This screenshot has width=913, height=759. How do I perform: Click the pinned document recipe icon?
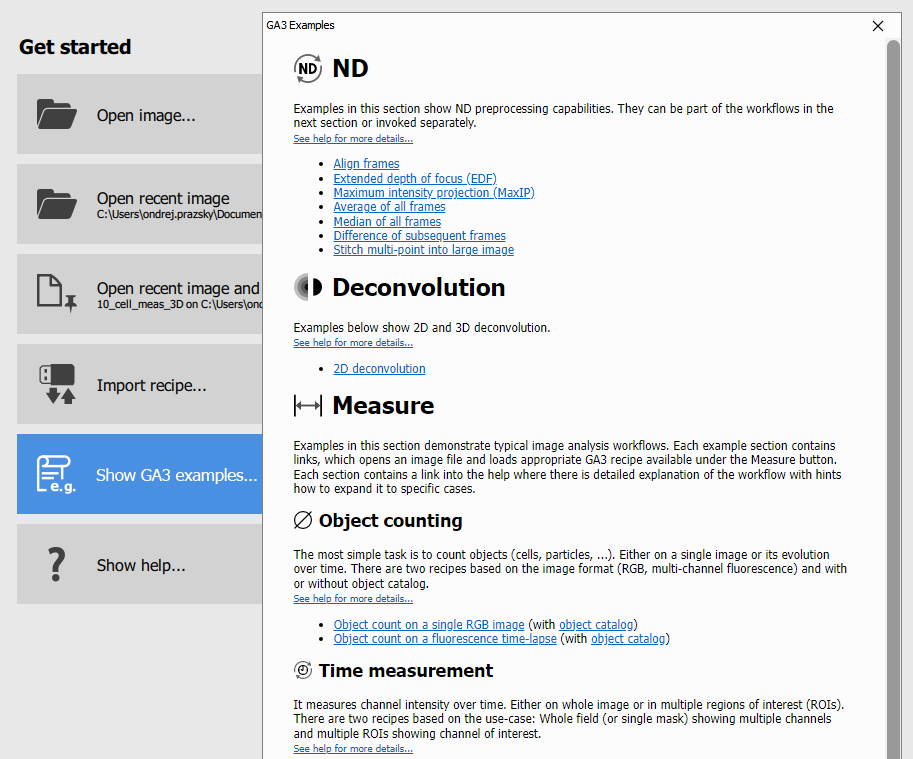(56, 294)
